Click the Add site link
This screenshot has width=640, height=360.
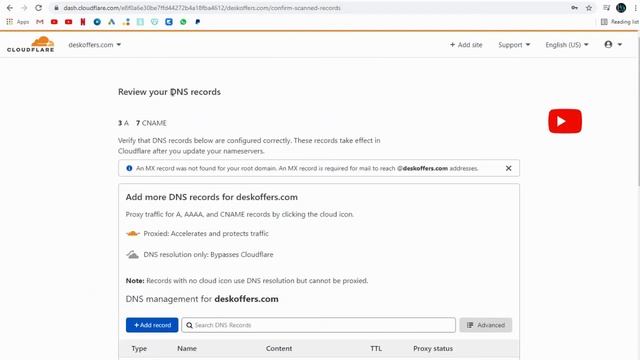pyautogui.click(x=466, y=44)
